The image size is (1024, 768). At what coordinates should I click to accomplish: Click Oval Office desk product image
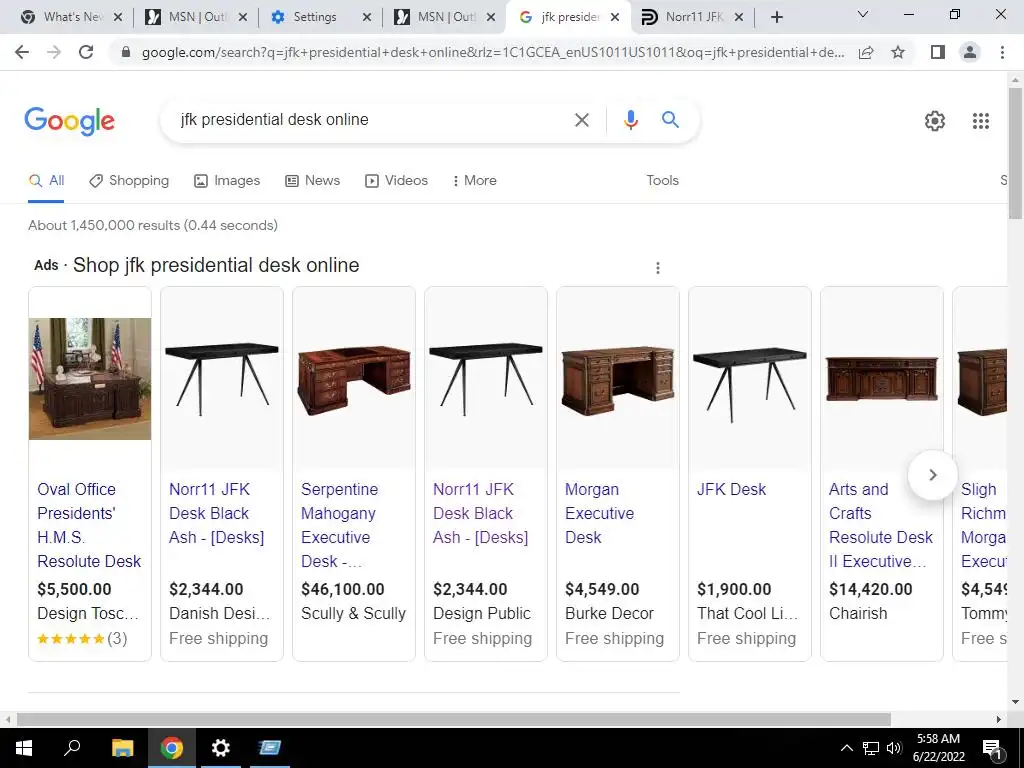coord(90,379)
